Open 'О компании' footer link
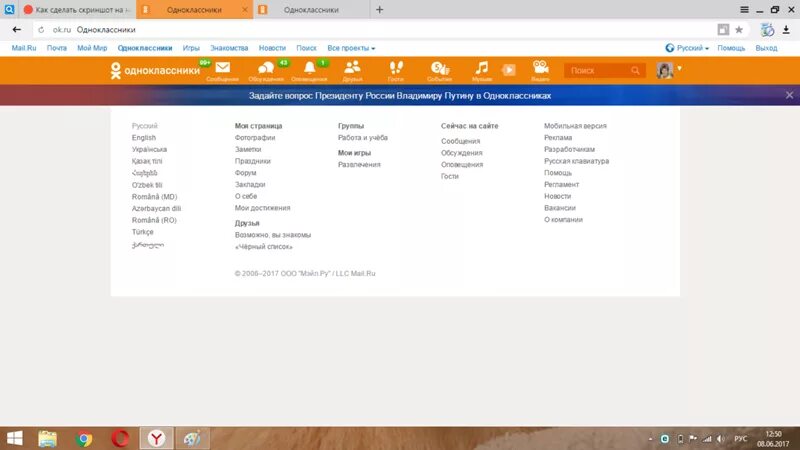This screenshot has height=450, width=800. click(x=563, y=219)
